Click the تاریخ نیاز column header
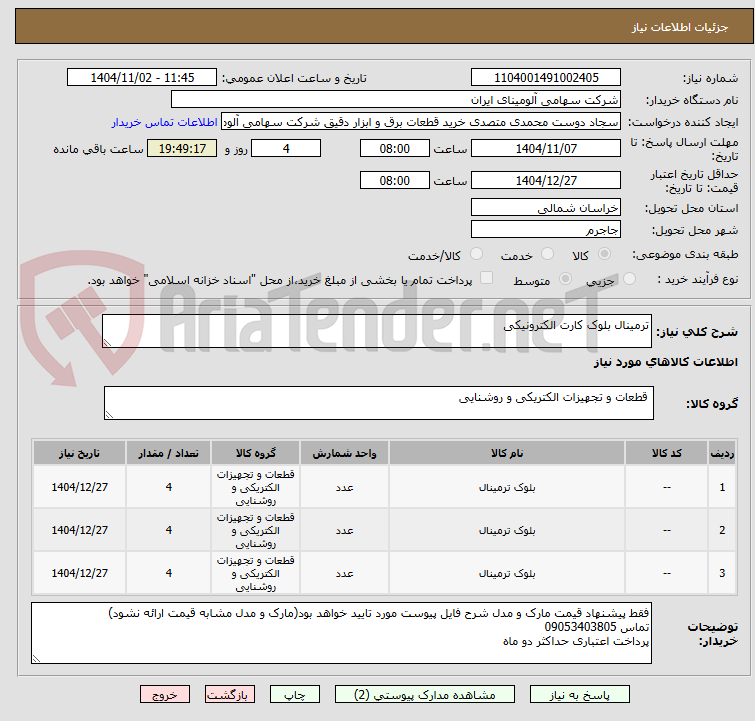Screen dimensions: 755x721 79,453
